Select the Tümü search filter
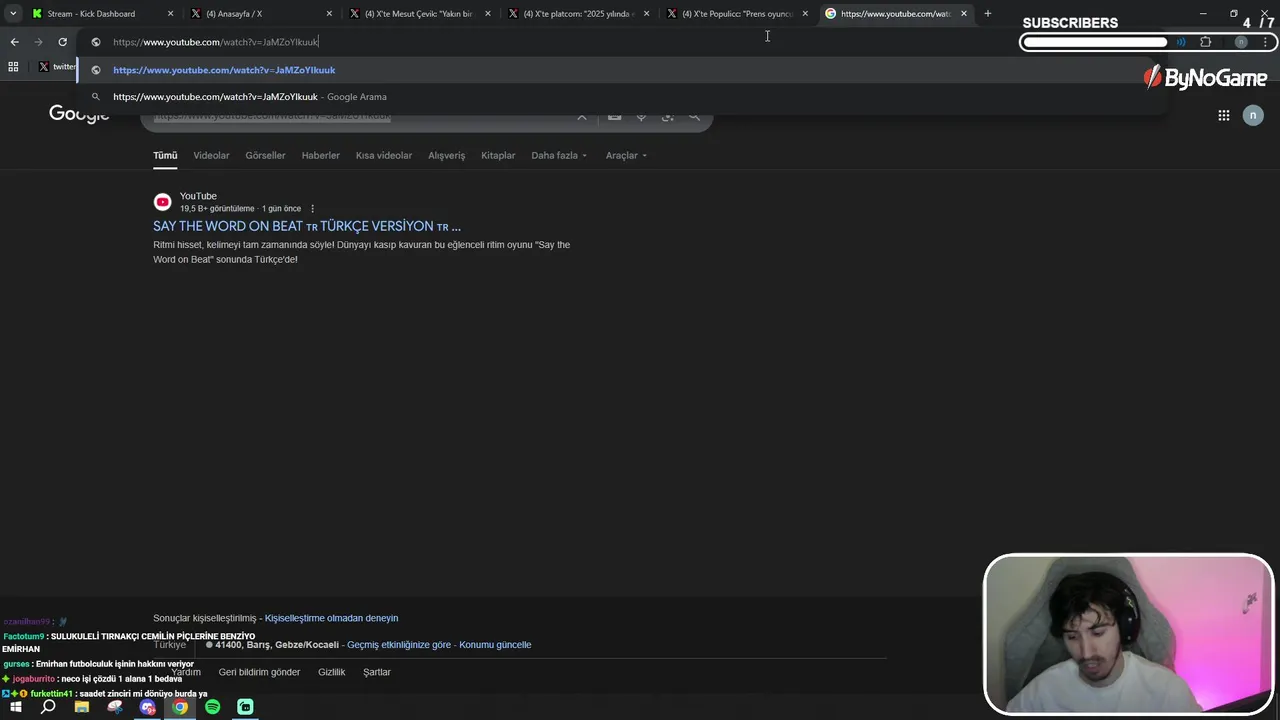Screen dimensions: 1280x720 [165, 155]
